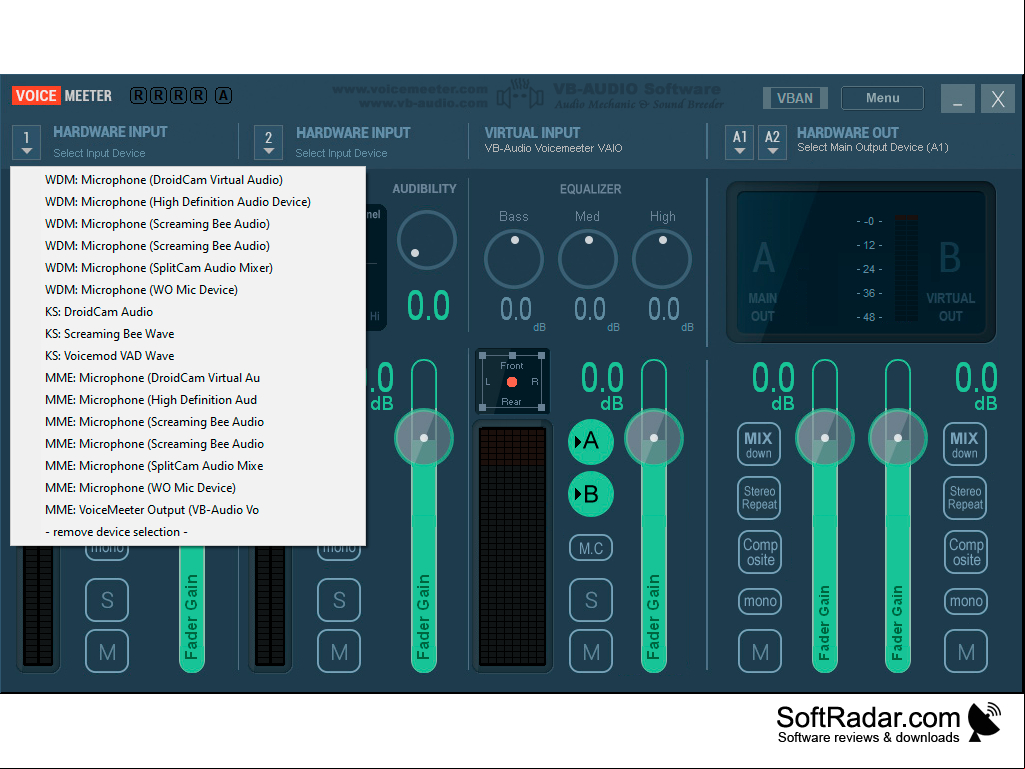
Task: Choose MME: Microphone (WO Mic Device)
Action: [x=188, y=488]
